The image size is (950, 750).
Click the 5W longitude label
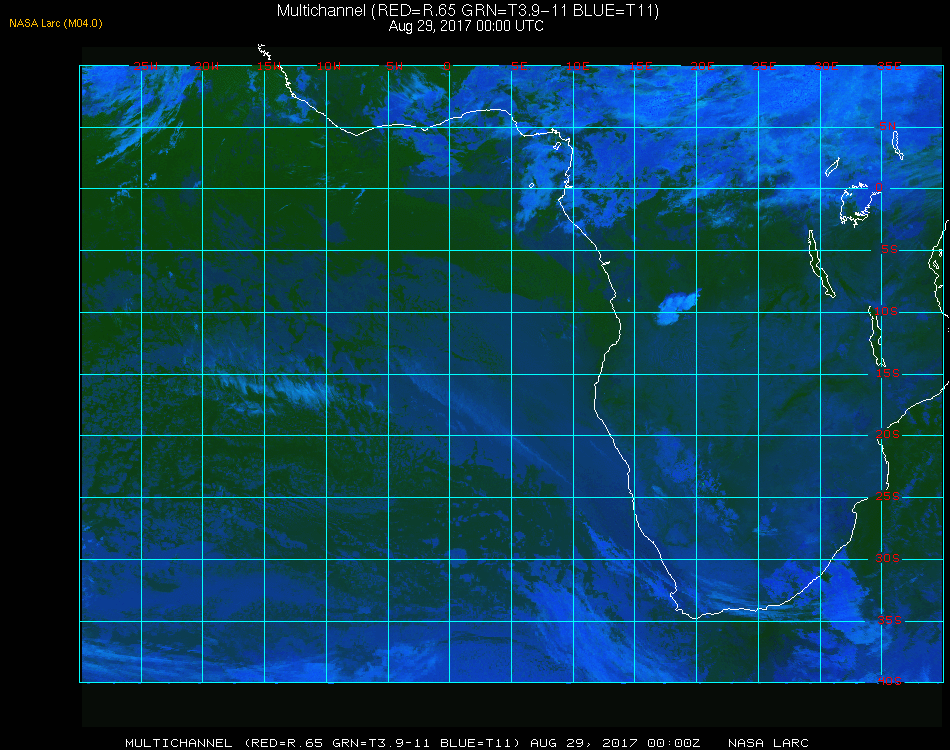[x=394, y=66]
